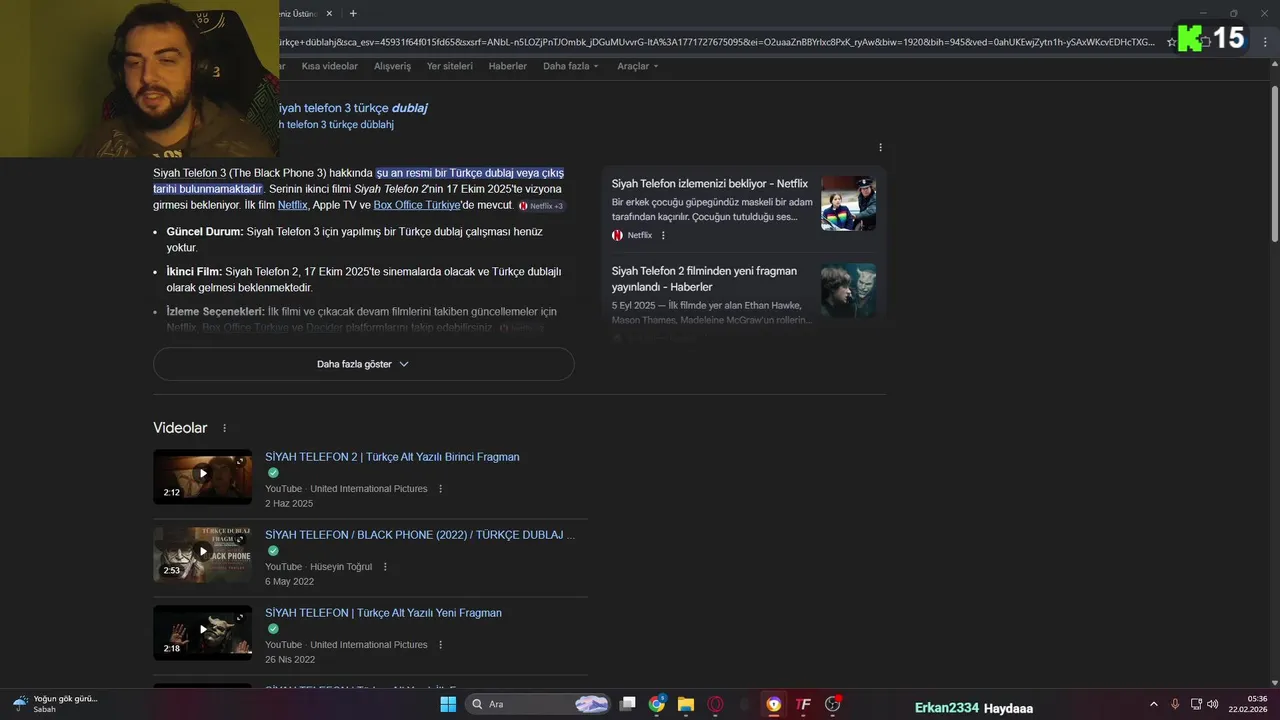Open File Explorer from the taskbar
The height and width of the screenshot is (720, 1280).
686,704
